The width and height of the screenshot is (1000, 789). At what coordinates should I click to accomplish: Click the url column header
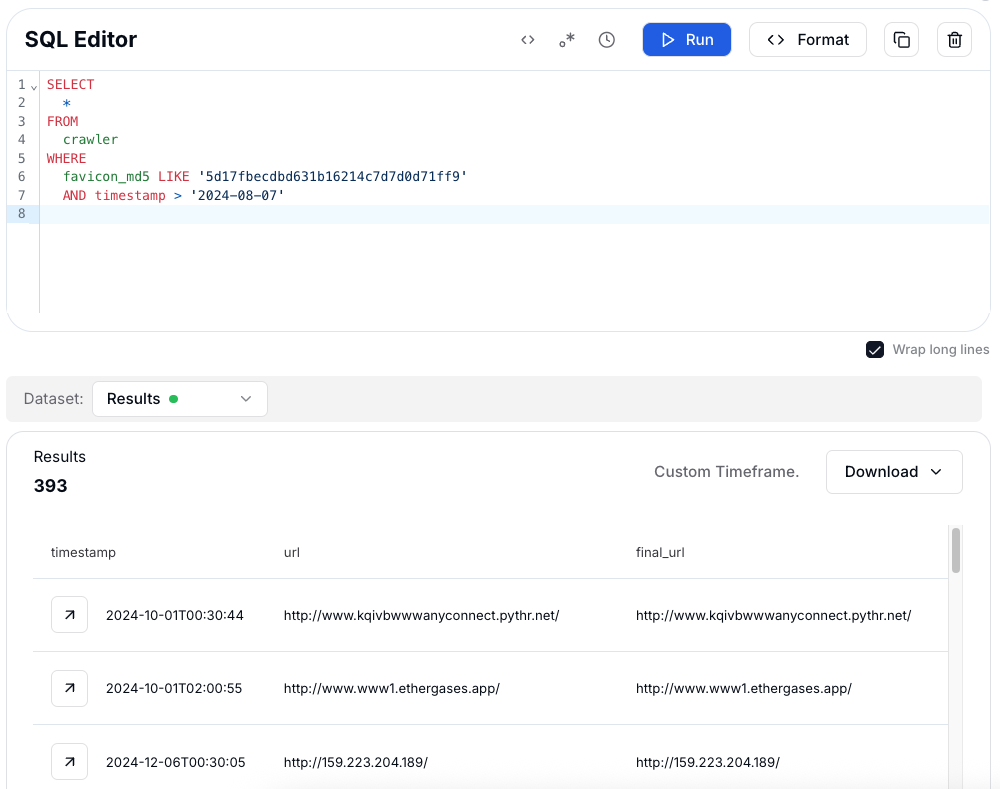tap(291, 552)
